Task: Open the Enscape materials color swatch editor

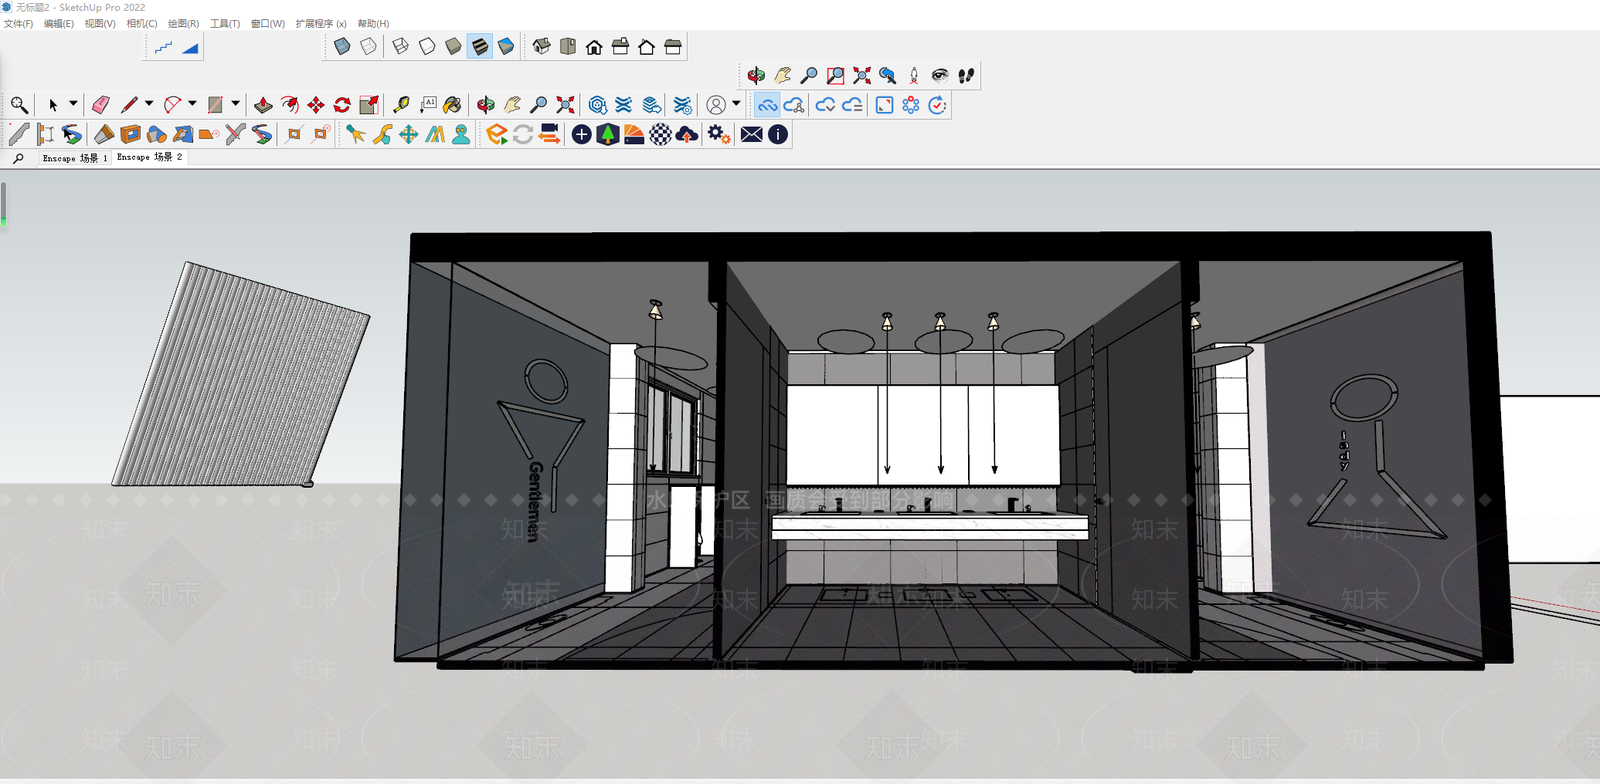Action: coord(634,134)
